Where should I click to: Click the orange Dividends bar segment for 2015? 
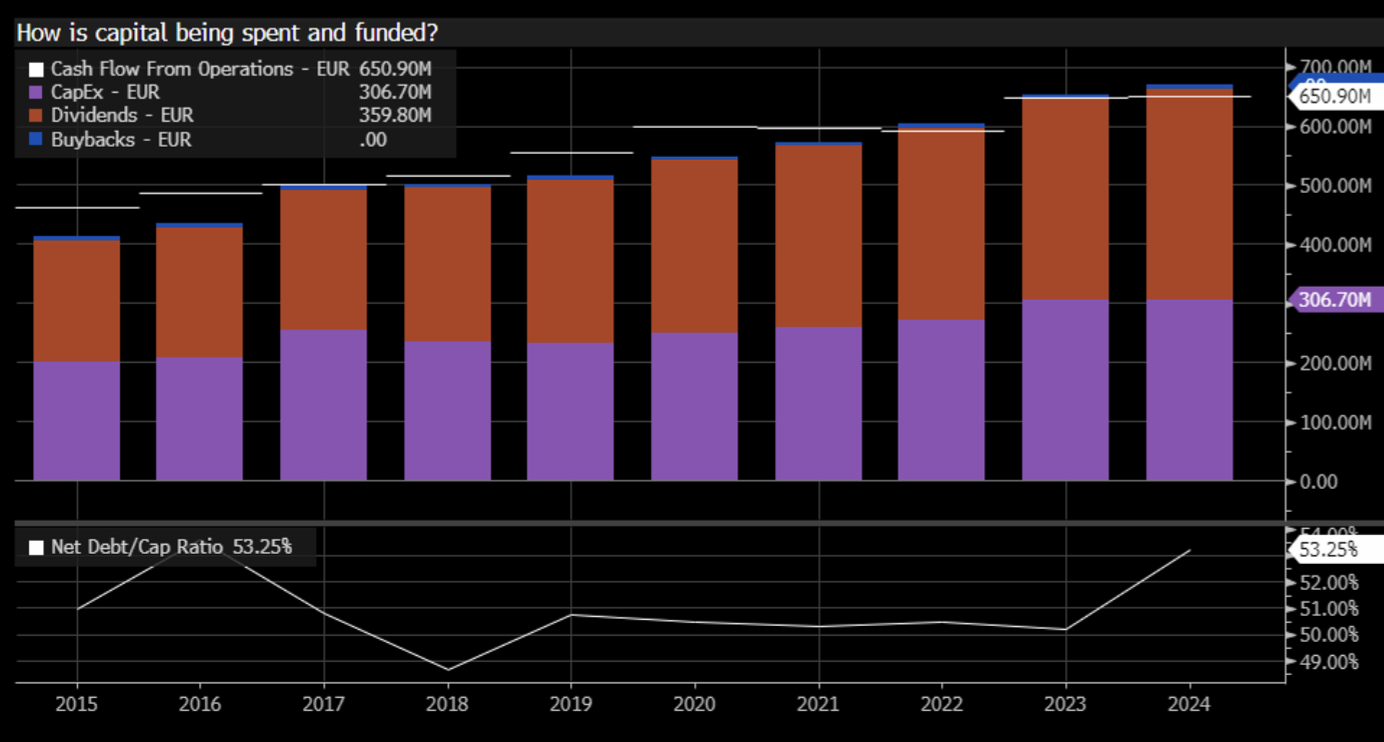click(76, 300)
